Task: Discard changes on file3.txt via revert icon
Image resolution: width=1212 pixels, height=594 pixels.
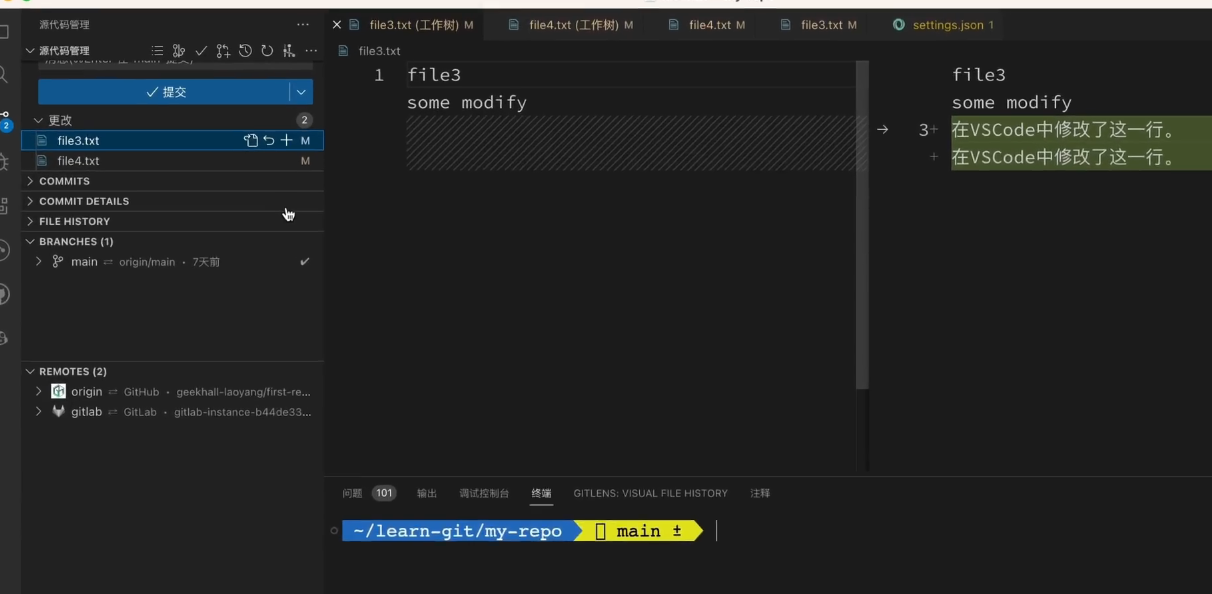Action: click(x=270, y=140)
